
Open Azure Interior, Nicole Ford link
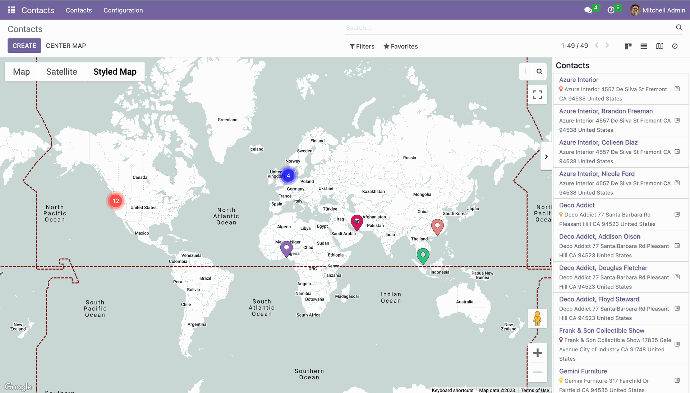tap(597, 173)
